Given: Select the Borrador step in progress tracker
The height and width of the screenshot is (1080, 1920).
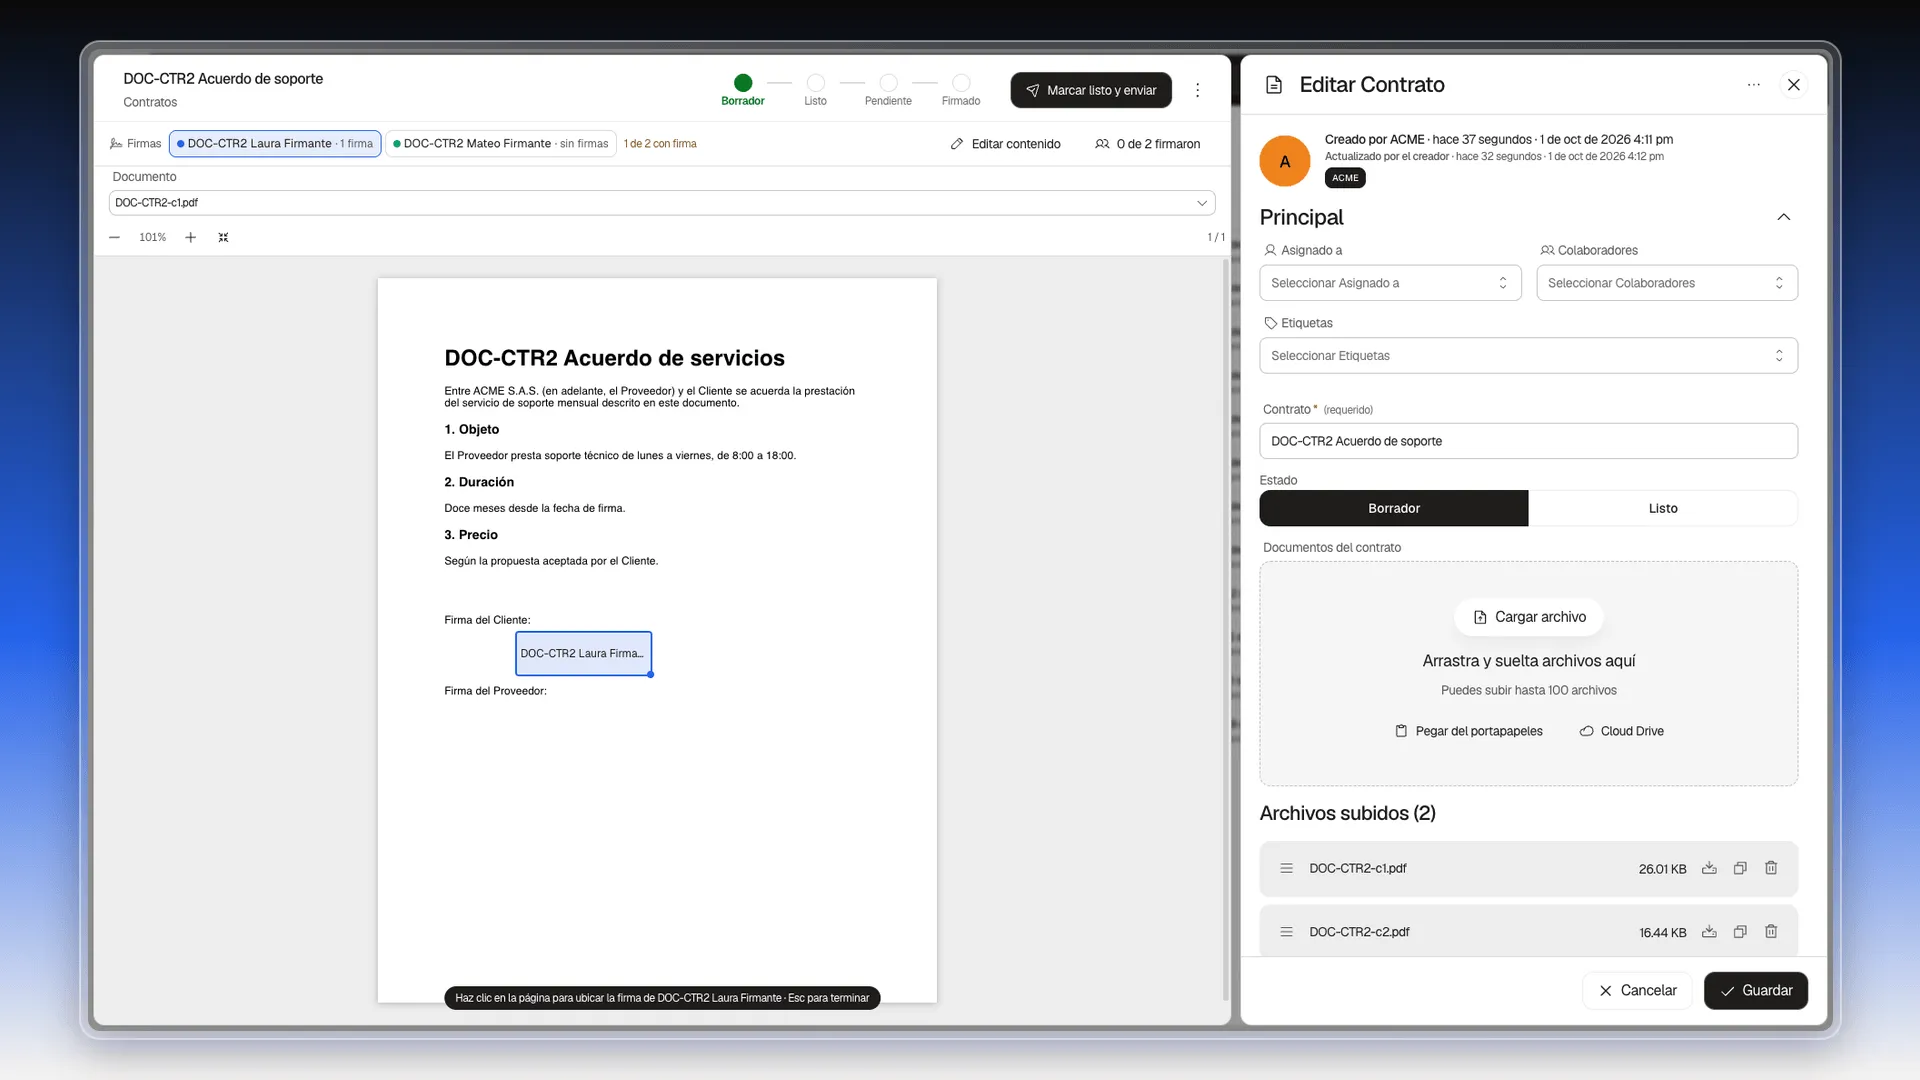Looking at the screenshot, I should tap(743, 89).
